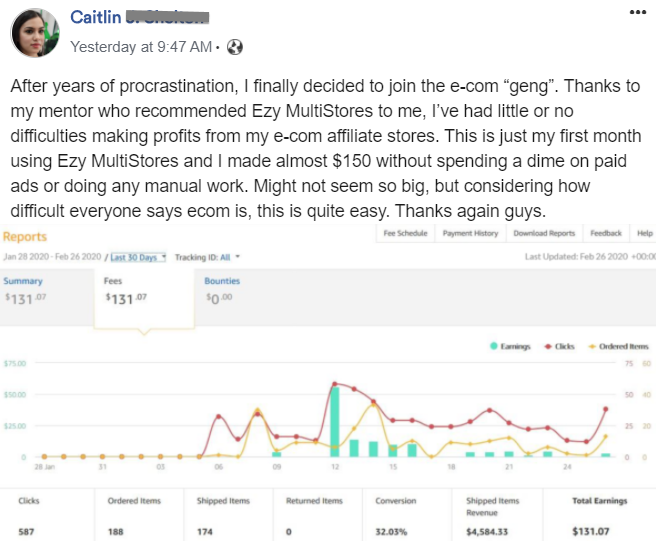
Task: Open the Tracking ID All dropdown
Action: point(206,258)
